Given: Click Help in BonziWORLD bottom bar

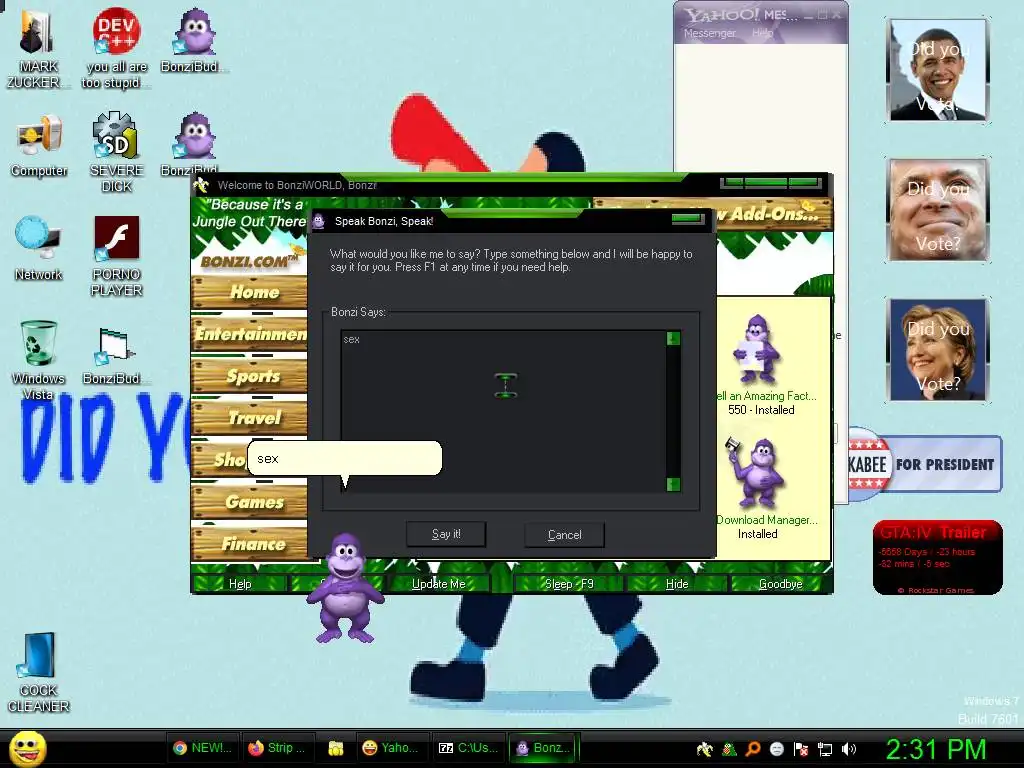Looking at the screenshot, I should [240, 584].
